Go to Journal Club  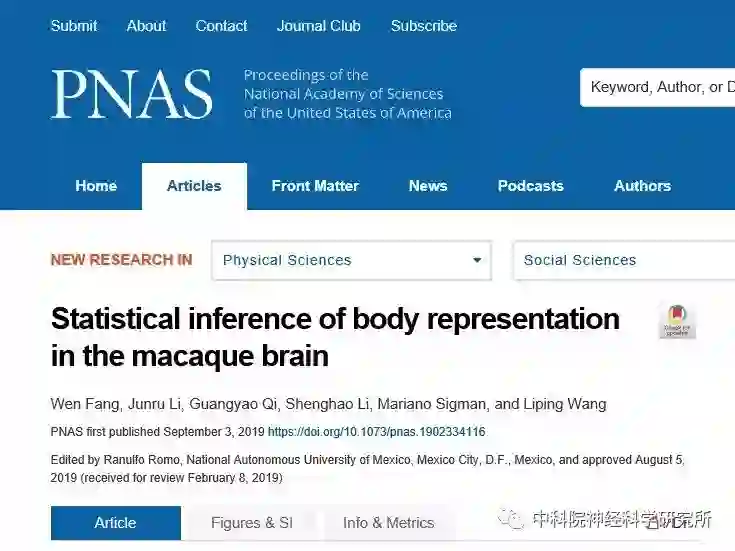319,26
